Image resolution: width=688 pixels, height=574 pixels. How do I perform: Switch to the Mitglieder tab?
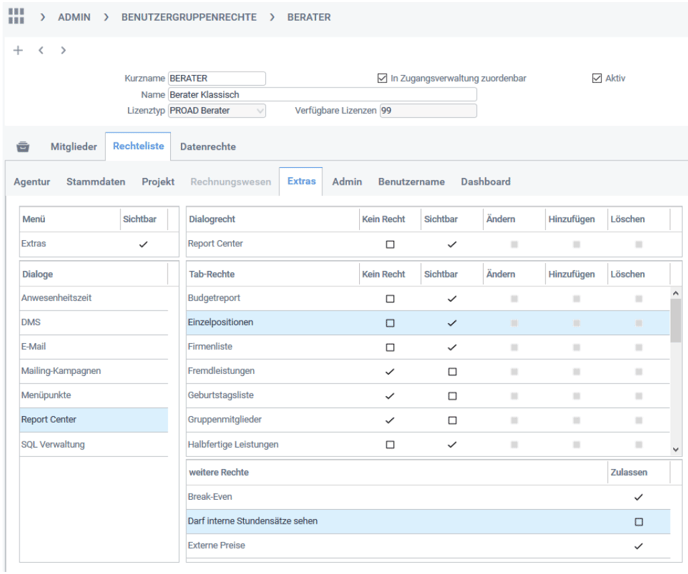[74, 147]
